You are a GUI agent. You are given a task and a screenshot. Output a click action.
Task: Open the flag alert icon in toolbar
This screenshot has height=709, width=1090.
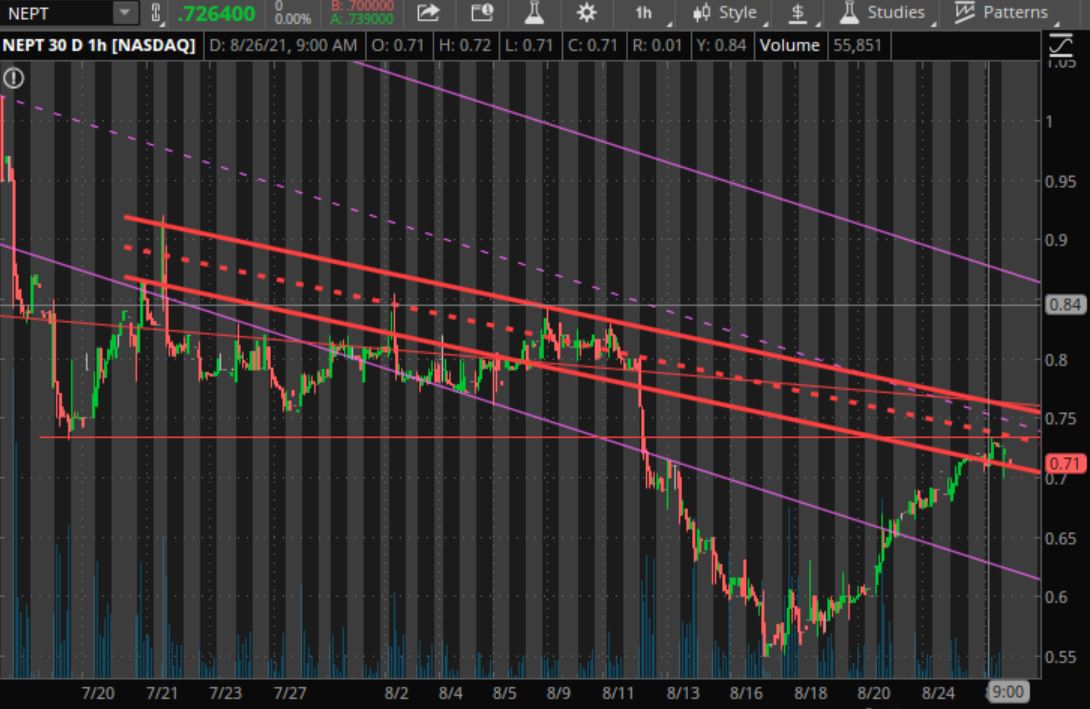(x=482, y=13)
